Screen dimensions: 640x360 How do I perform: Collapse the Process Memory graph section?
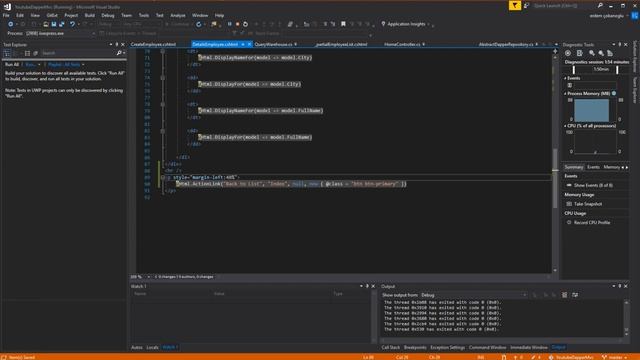(x=565, y=93)
